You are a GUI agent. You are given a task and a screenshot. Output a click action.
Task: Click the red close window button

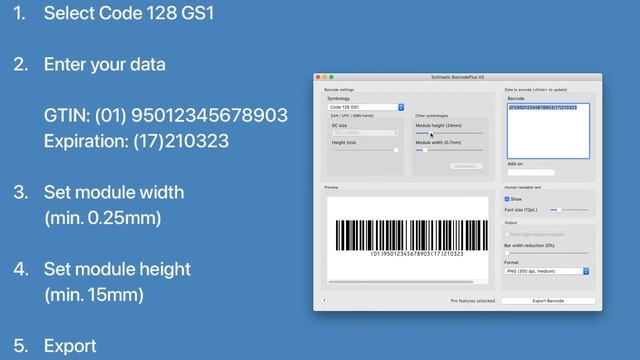pos(318,77)
